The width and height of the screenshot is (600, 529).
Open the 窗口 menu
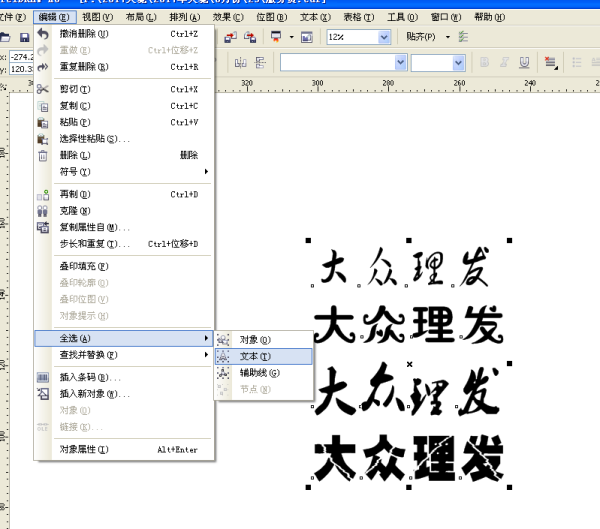point(446,17)
